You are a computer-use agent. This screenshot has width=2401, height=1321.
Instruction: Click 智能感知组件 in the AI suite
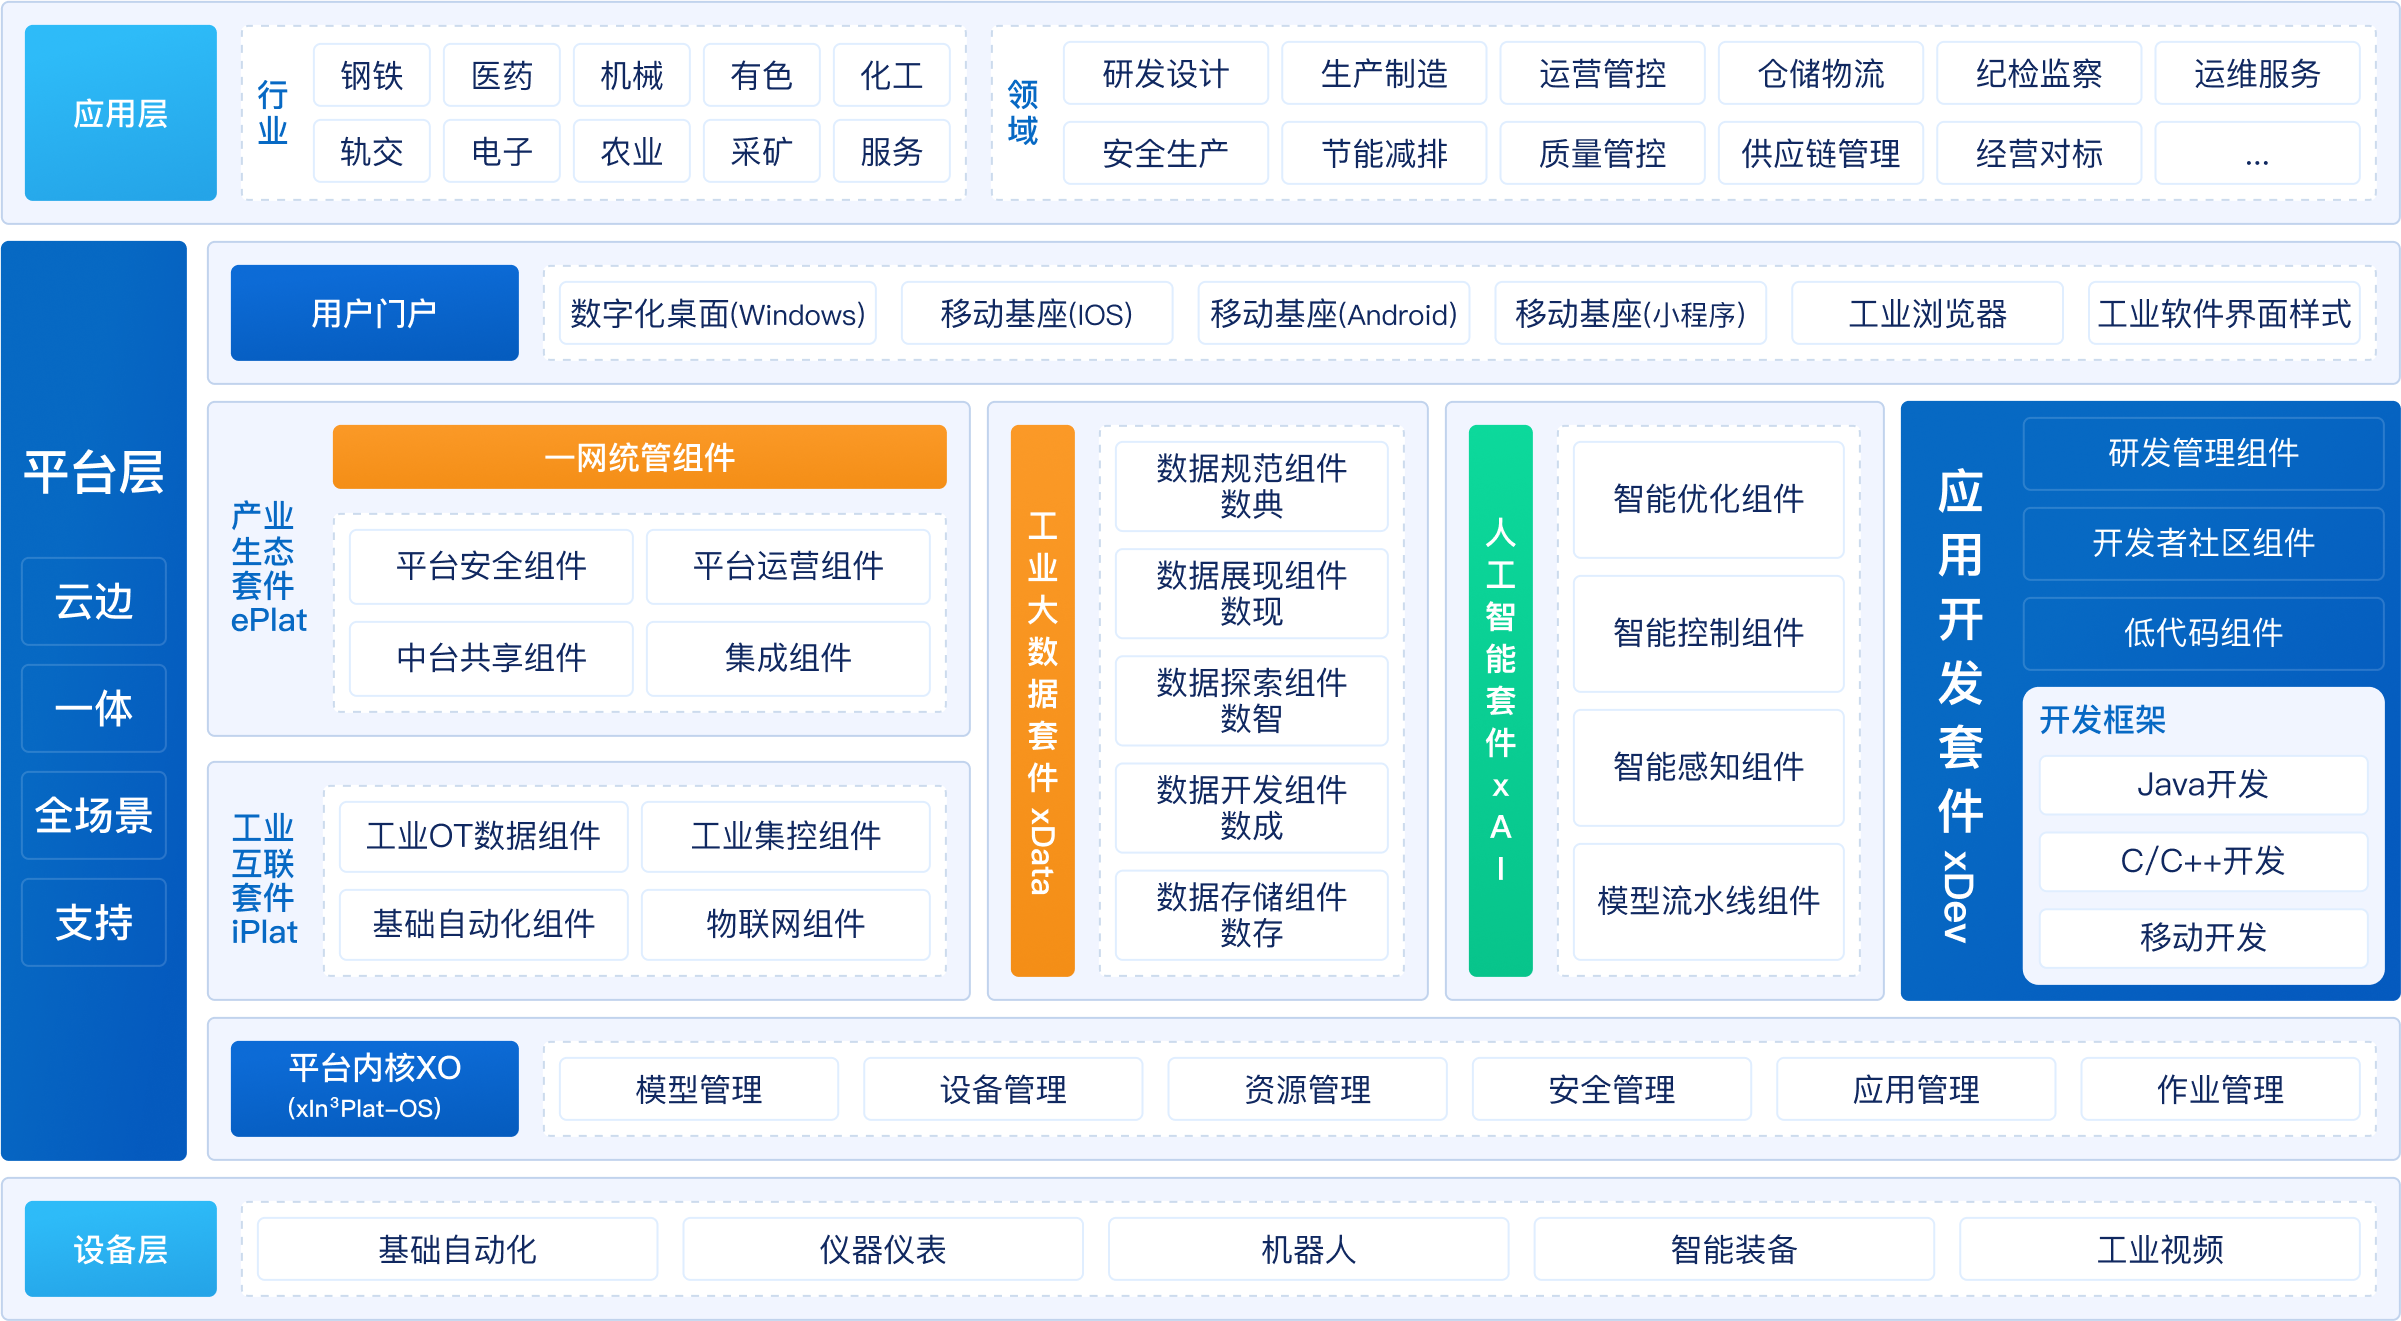coord(1707,768)
